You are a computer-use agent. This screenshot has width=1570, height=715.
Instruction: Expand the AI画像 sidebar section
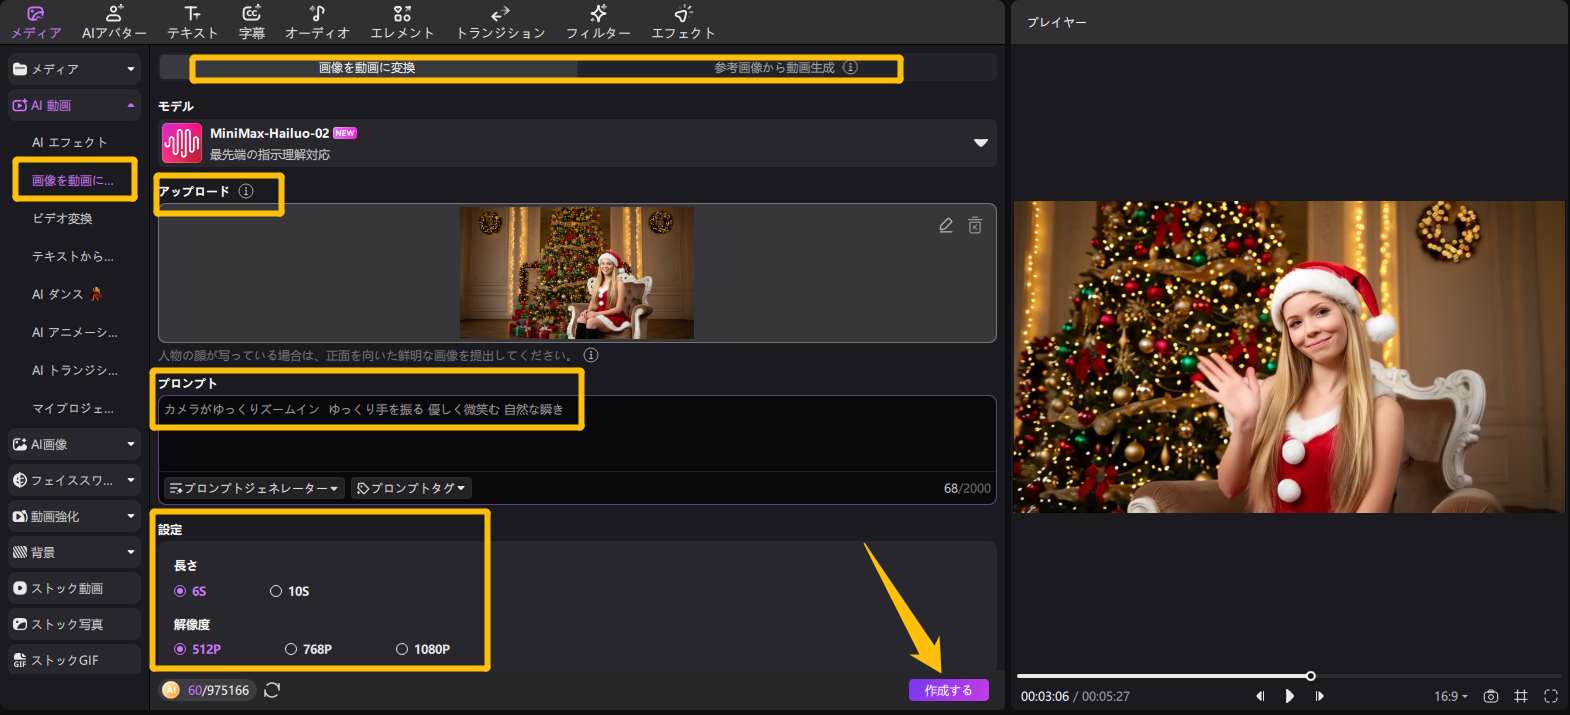(74, 444)
